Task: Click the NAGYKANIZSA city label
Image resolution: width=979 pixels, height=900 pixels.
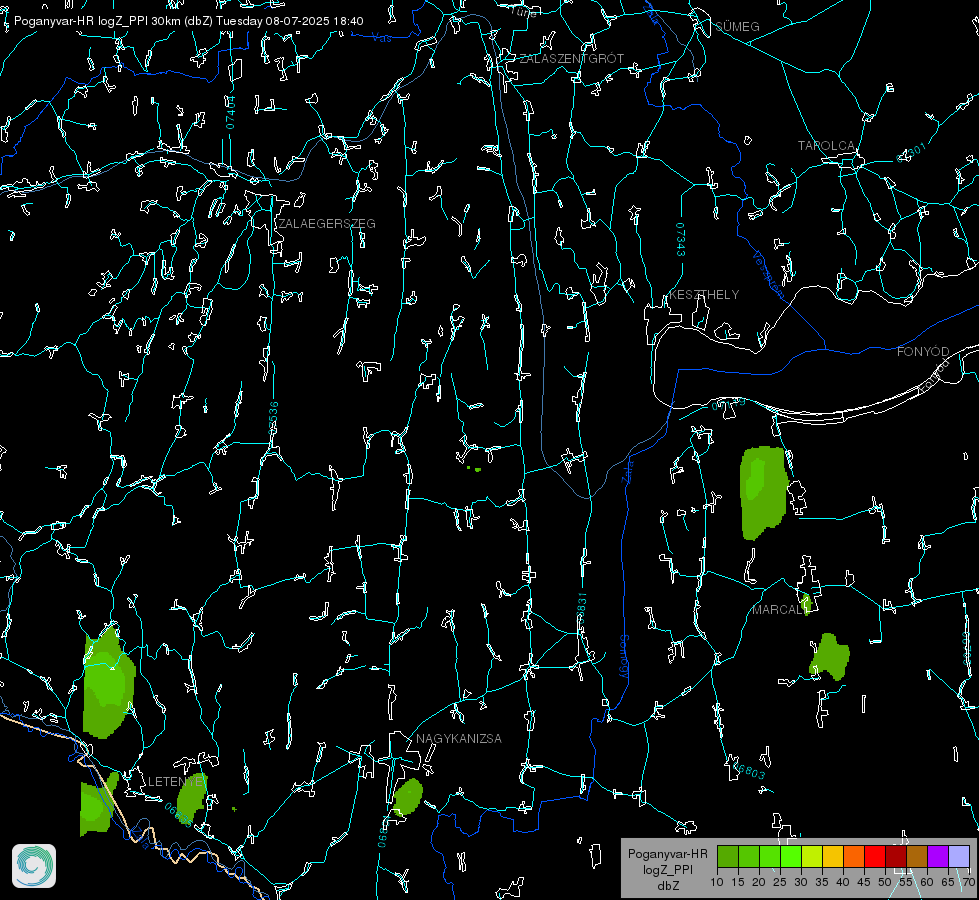Action: tap(459, 739)
